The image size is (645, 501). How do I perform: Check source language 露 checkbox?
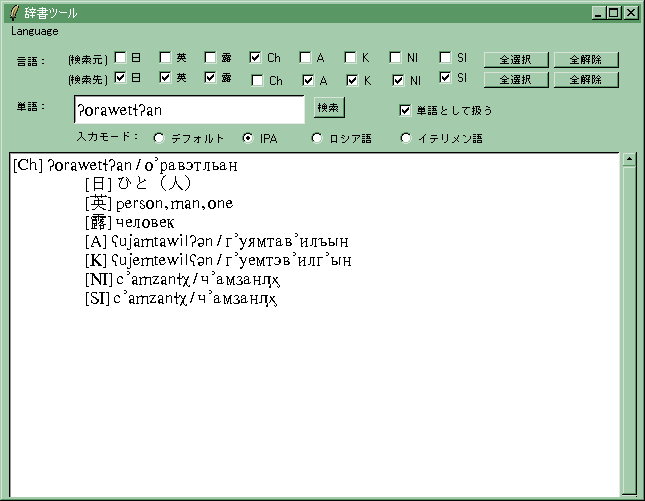tap(210, 57)
